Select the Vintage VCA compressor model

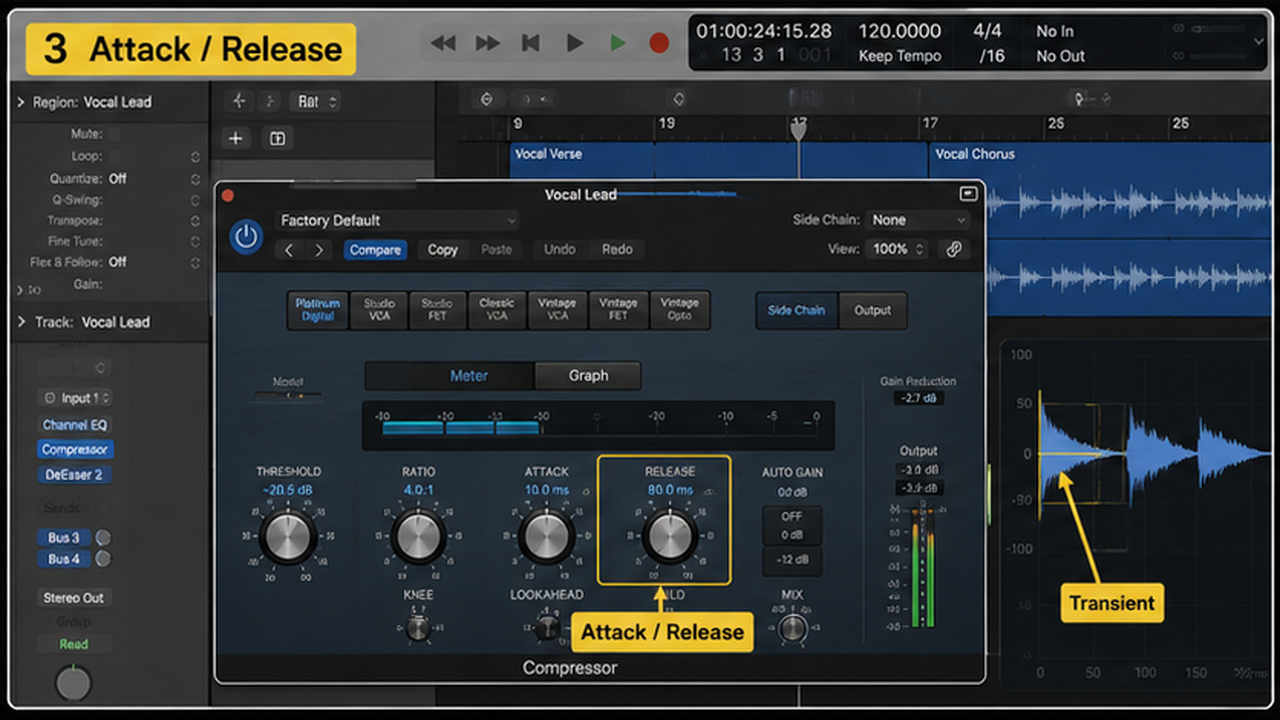[557, 309]
